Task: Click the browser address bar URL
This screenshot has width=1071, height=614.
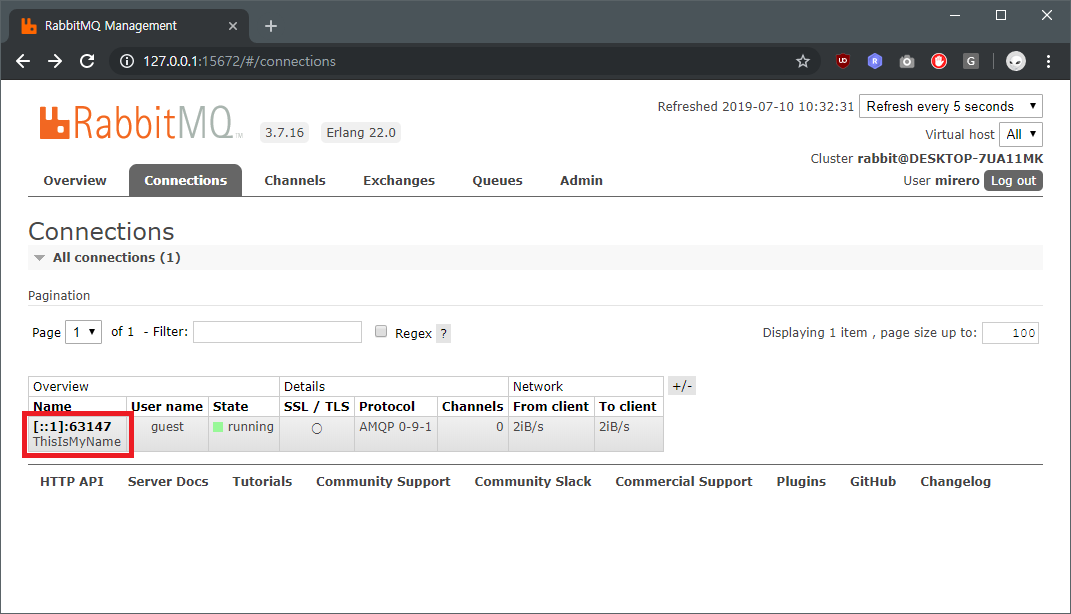Action: 239,61
